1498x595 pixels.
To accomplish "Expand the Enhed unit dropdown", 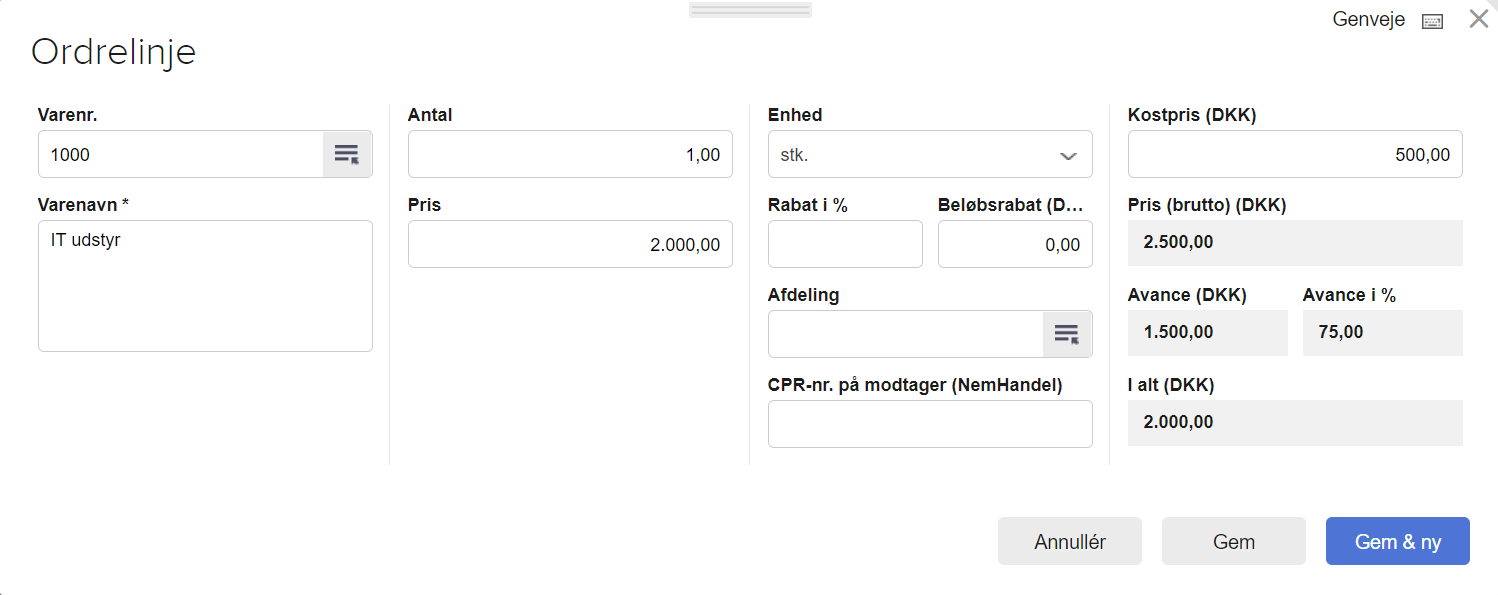I will coord(1068,155).
